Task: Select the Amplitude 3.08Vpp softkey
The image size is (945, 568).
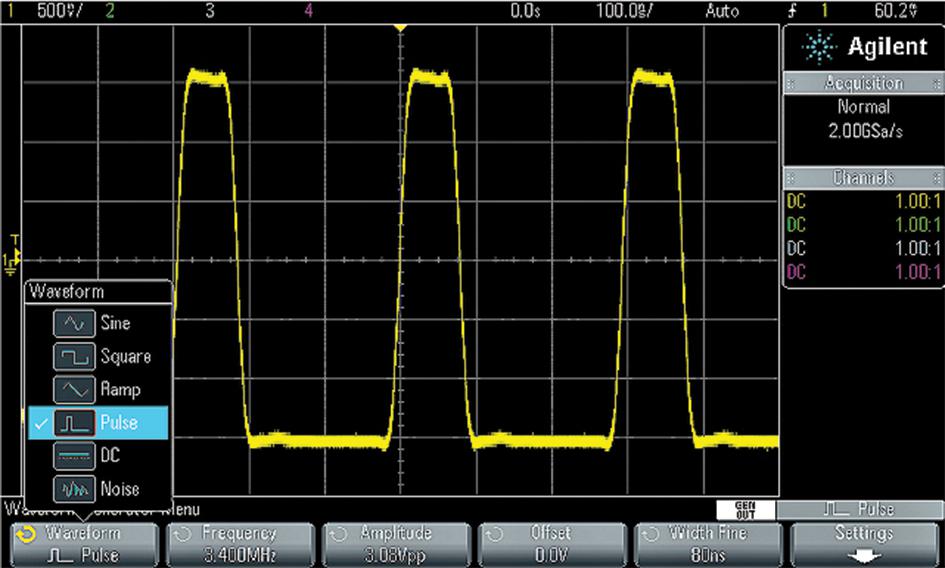Action: 396,544
